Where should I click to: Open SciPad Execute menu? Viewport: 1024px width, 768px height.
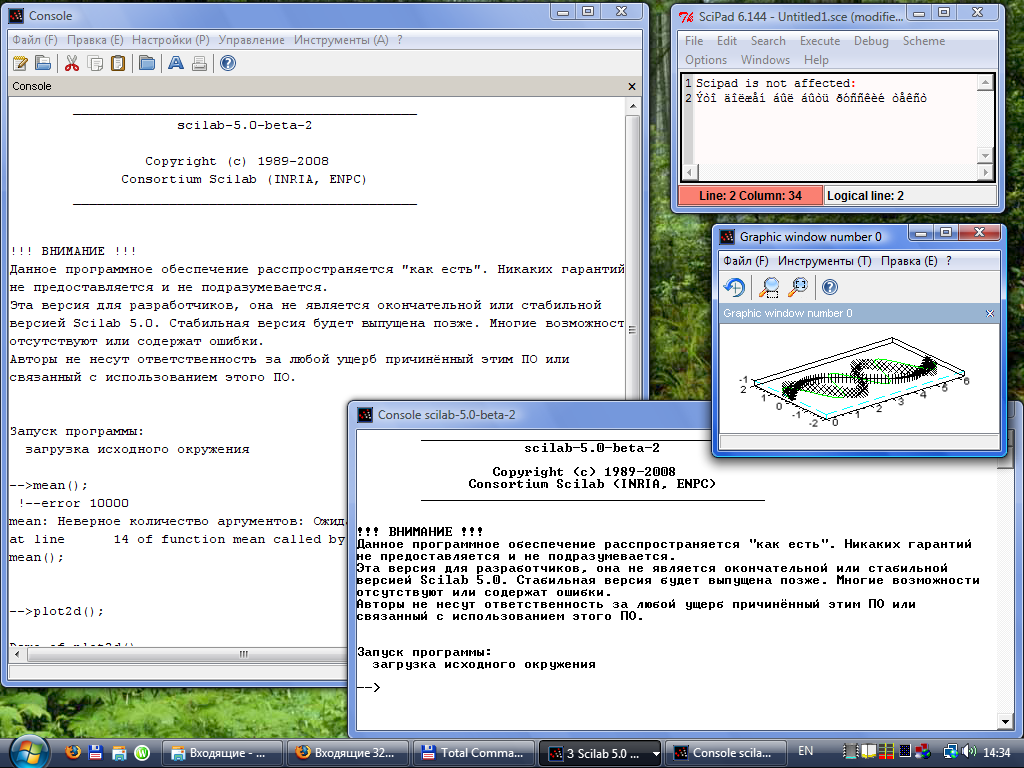(x=820, y=40)
